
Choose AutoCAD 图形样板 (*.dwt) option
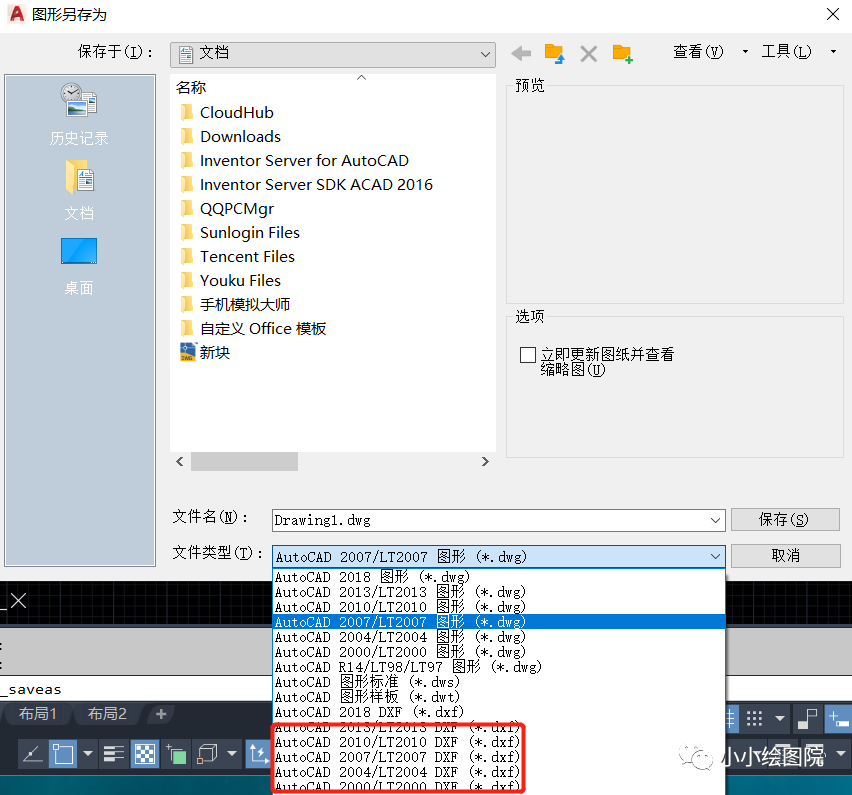pos(498,697)
